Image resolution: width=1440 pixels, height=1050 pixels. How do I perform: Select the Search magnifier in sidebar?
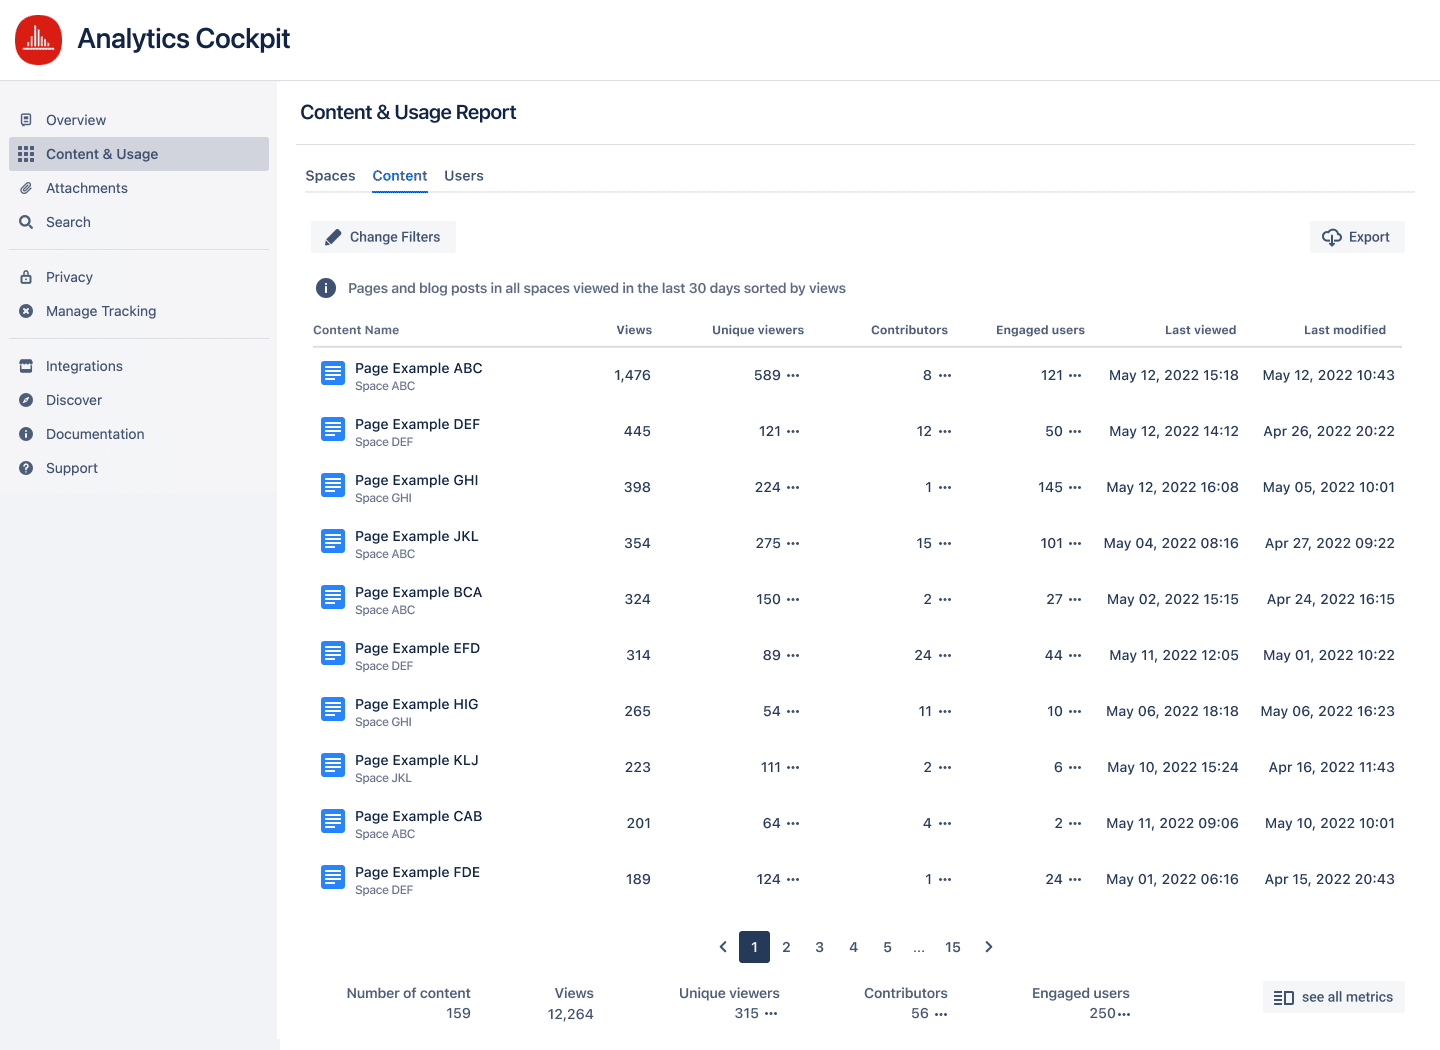26,222
